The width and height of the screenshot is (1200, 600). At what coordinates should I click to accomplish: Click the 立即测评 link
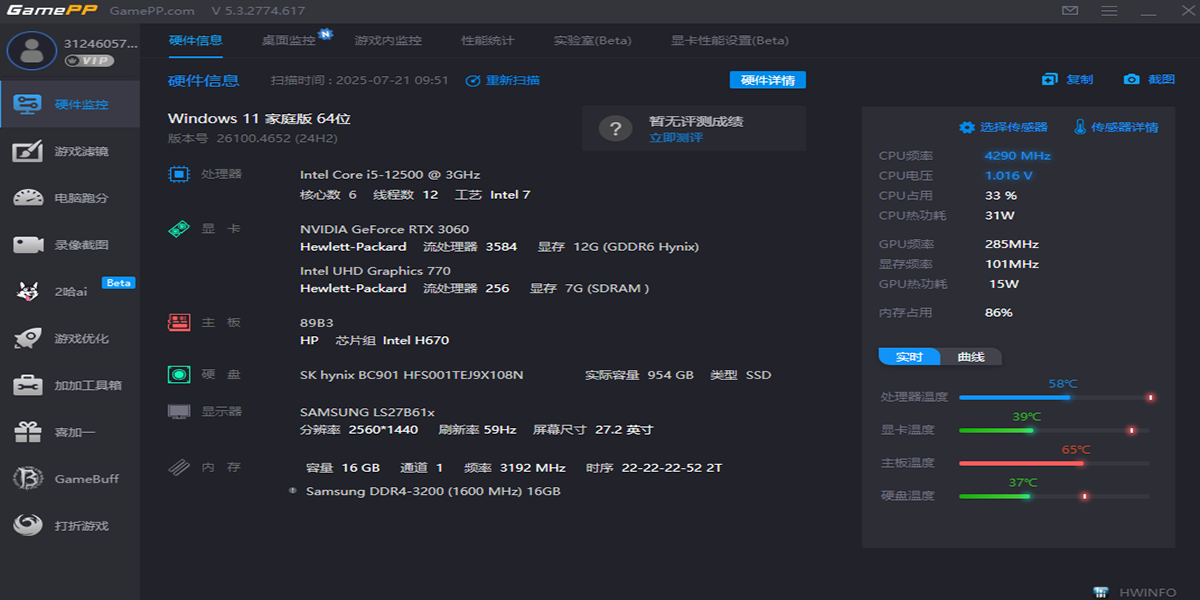click(x=676, y=138)
